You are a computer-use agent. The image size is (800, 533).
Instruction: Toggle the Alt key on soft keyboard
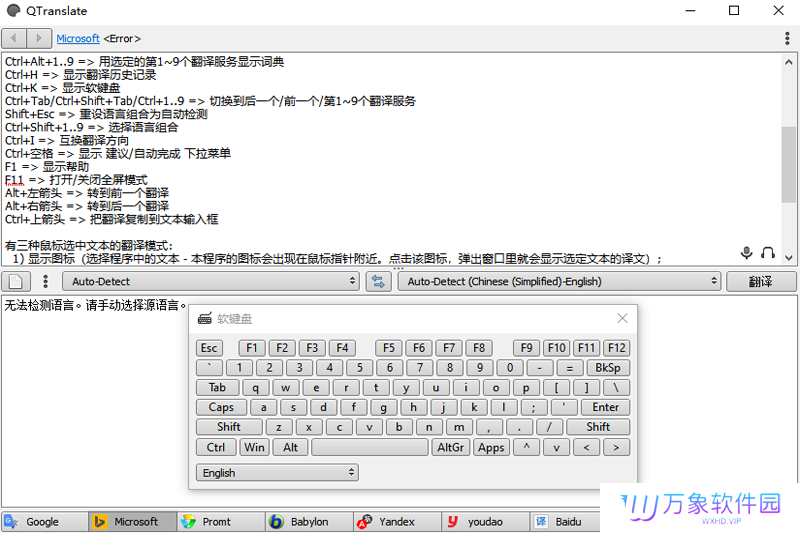point(290,447)
